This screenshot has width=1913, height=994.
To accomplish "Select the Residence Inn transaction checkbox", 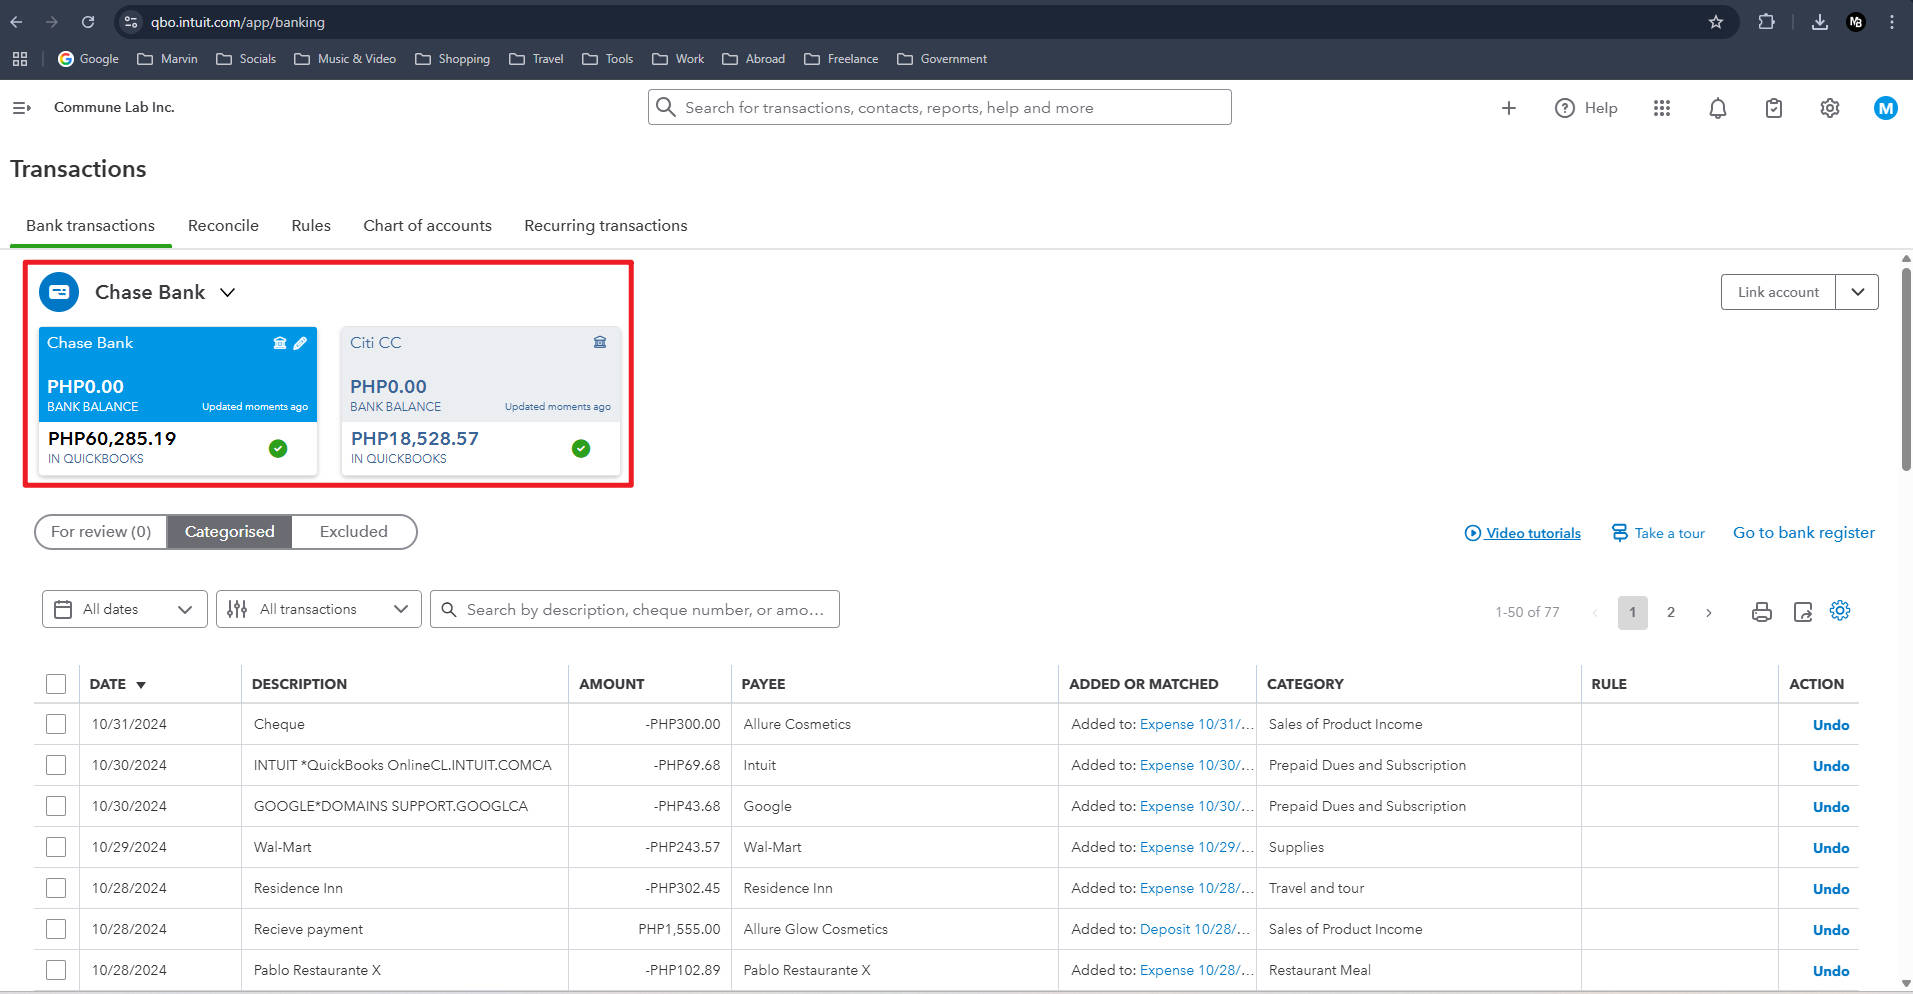I will pyautogui.click(x=56, y=888).
